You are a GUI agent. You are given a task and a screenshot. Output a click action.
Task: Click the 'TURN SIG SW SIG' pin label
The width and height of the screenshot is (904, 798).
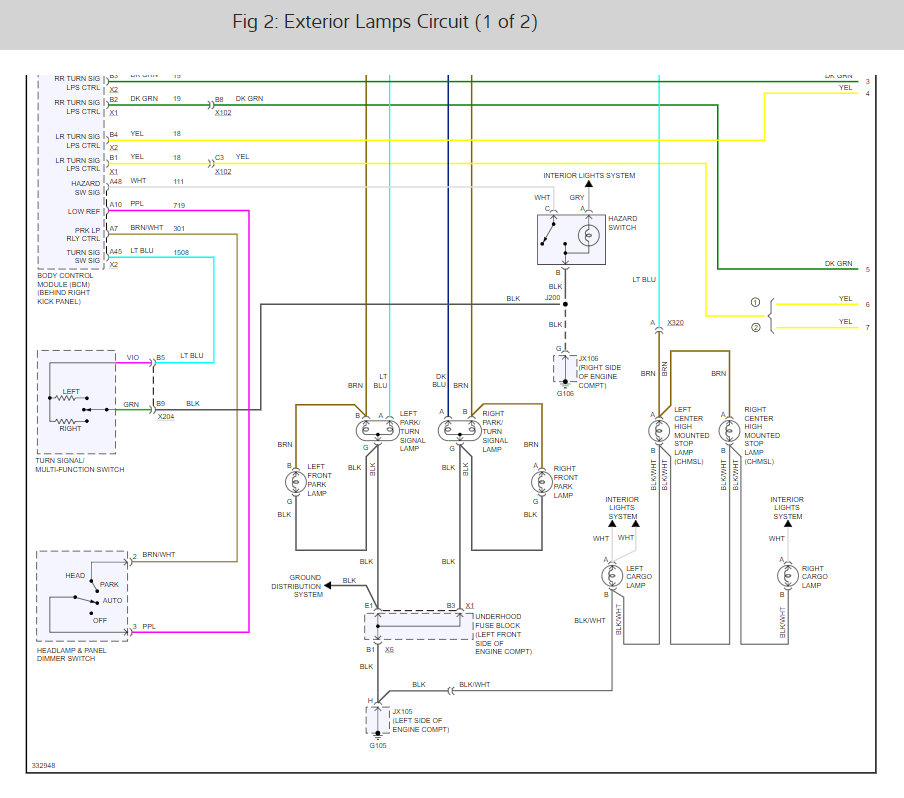pos(83,257)
